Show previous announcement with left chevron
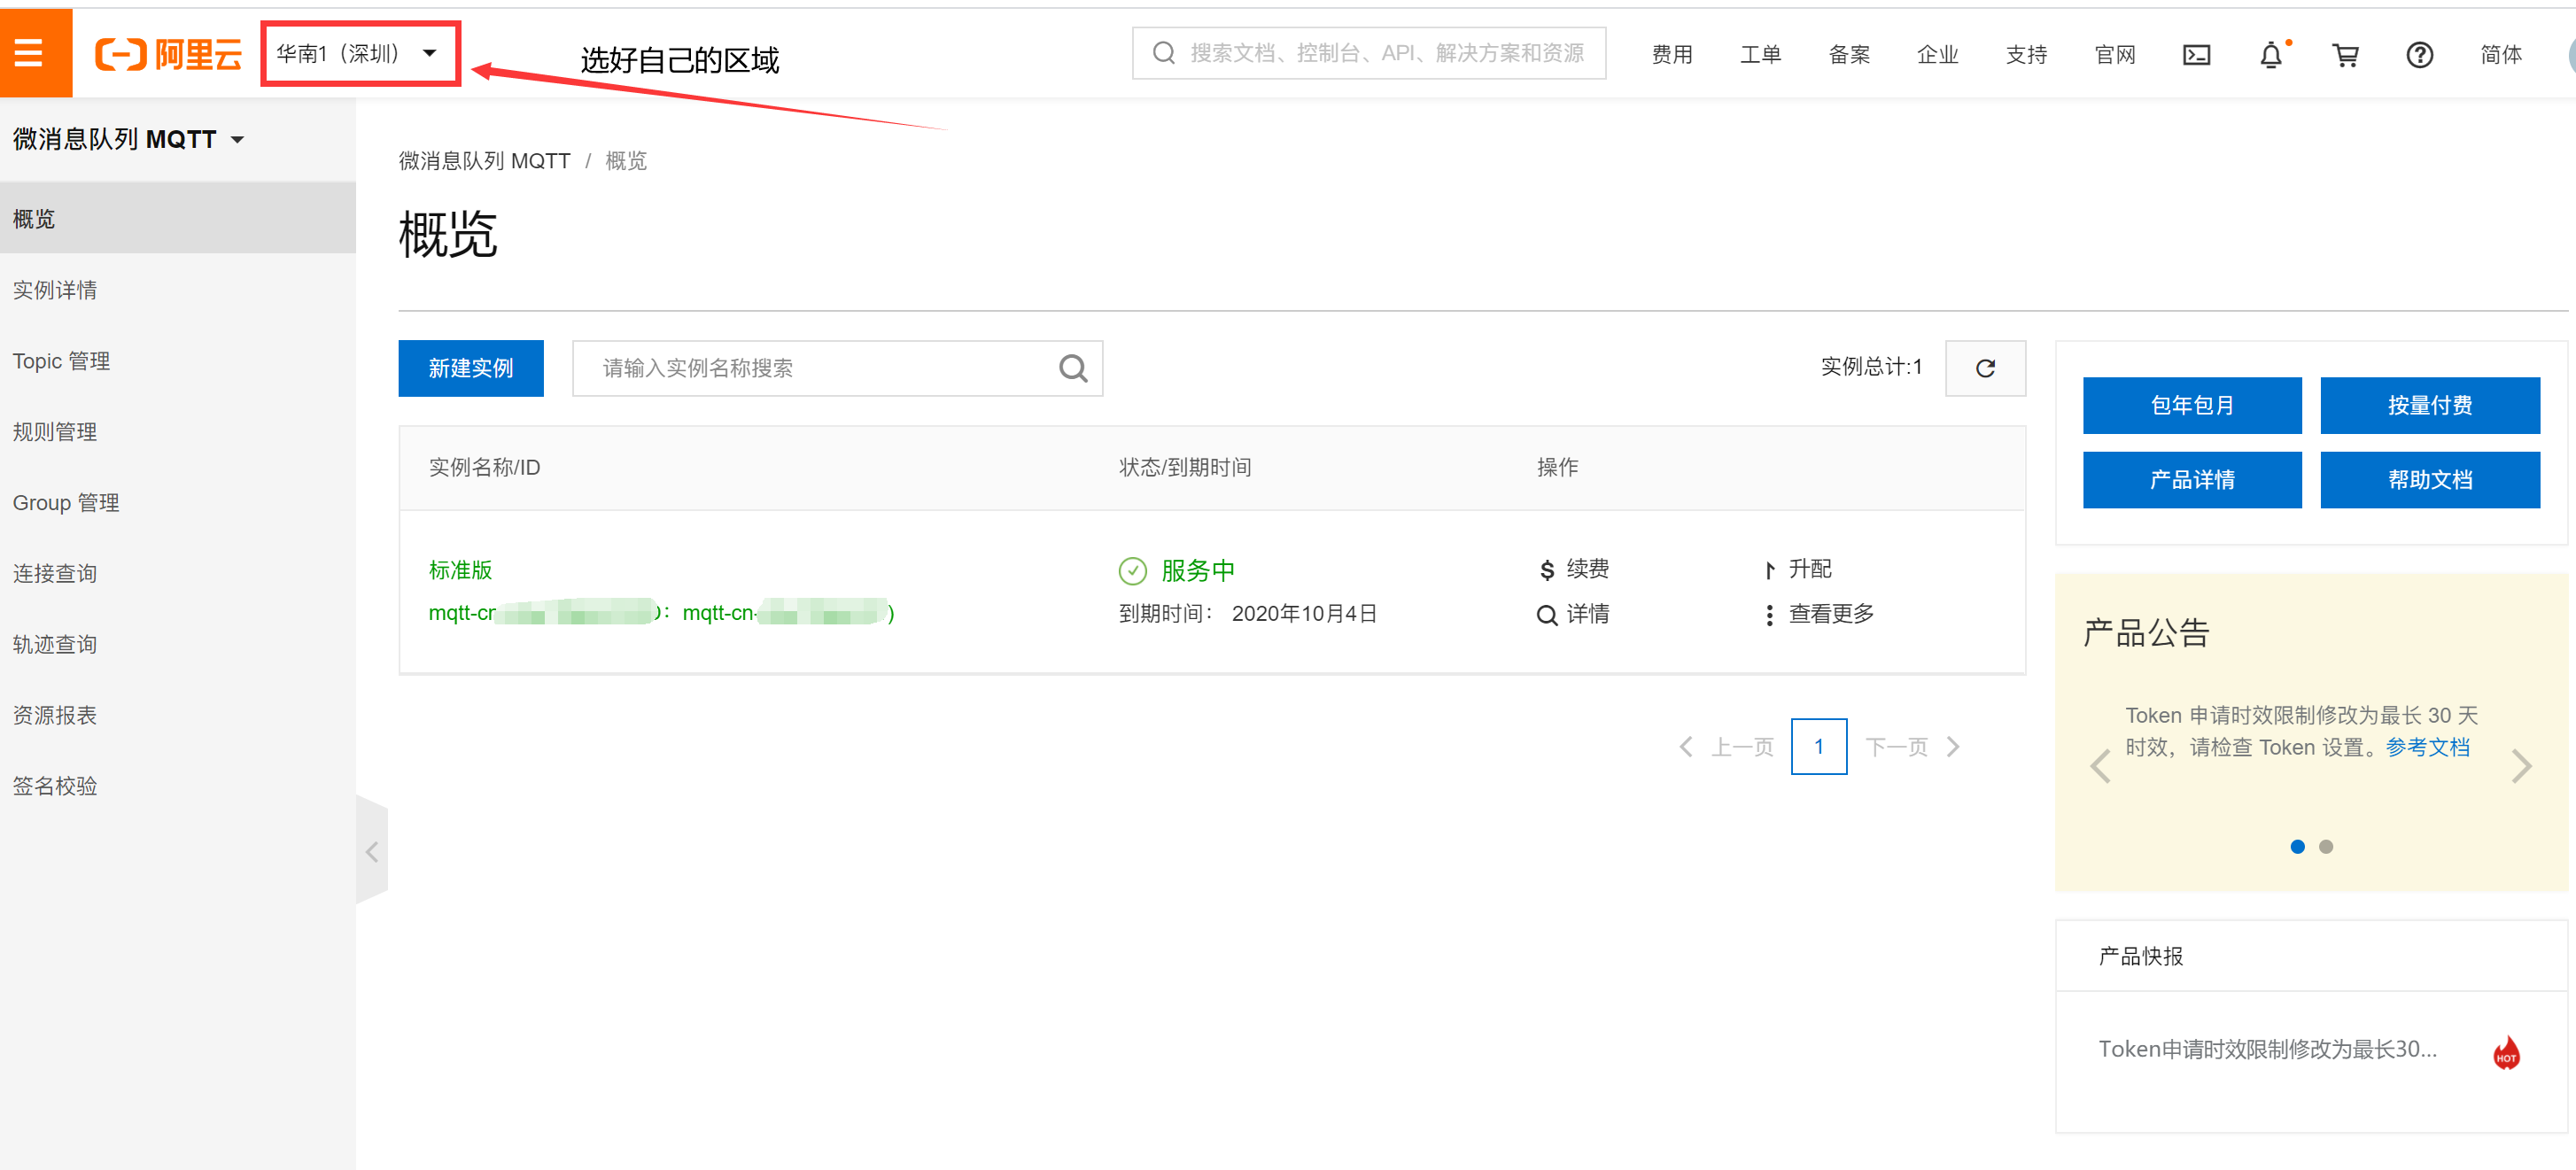Image resolution: width=2576 pixels, height=1170 pixels. (x=2100, y=767)
